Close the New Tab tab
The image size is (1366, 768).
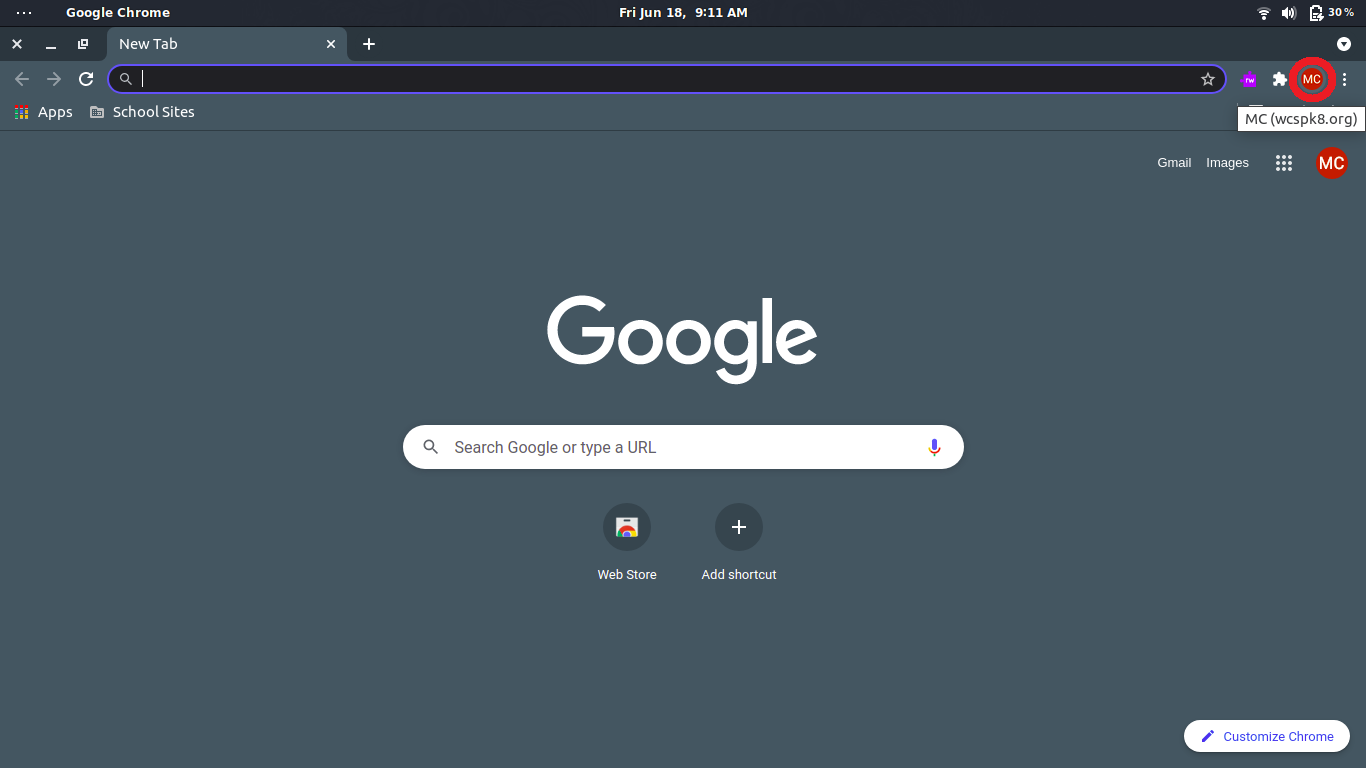click(331, 44)
